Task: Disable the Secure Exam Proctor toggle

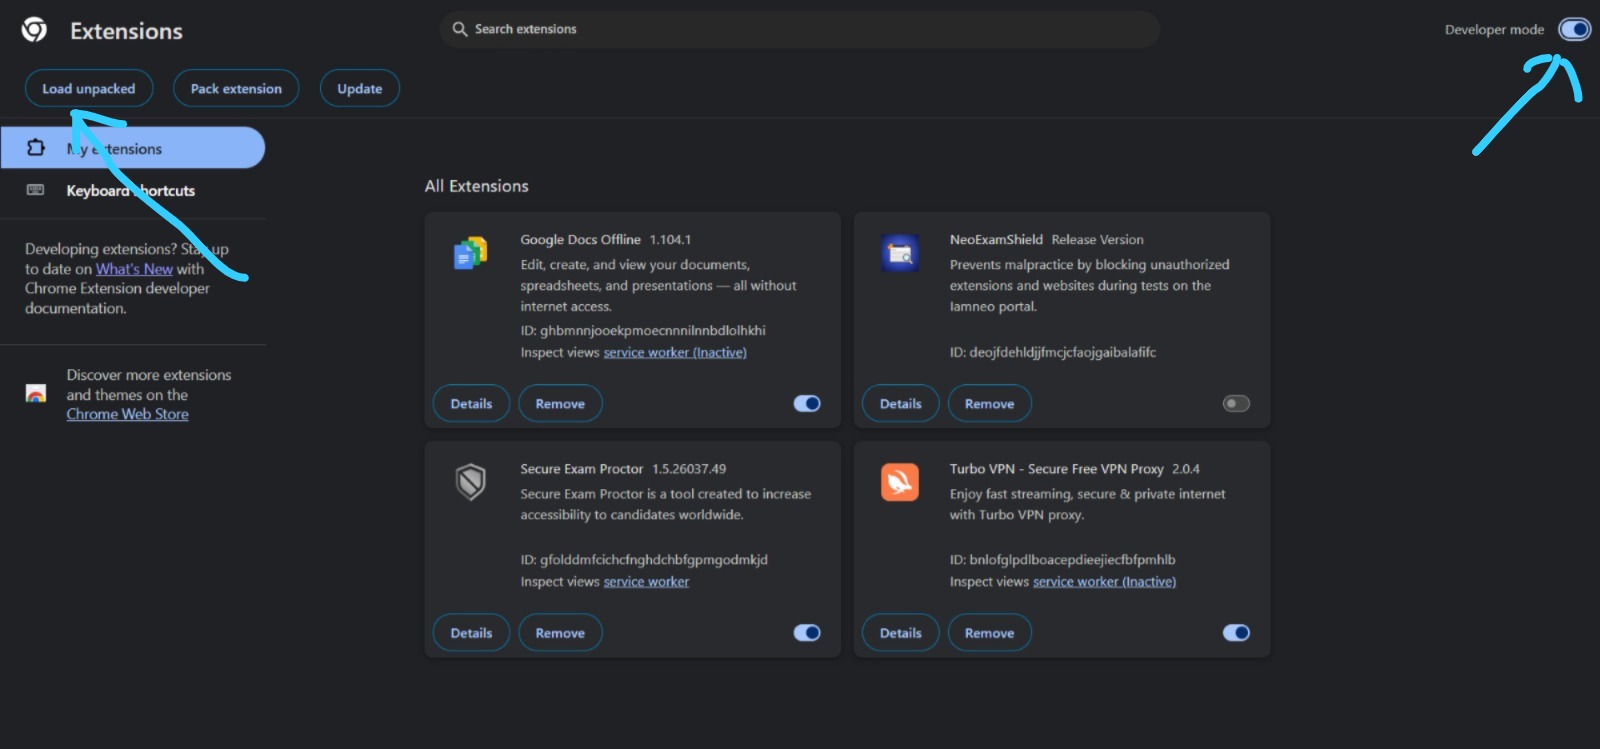Action: (807, 632)
